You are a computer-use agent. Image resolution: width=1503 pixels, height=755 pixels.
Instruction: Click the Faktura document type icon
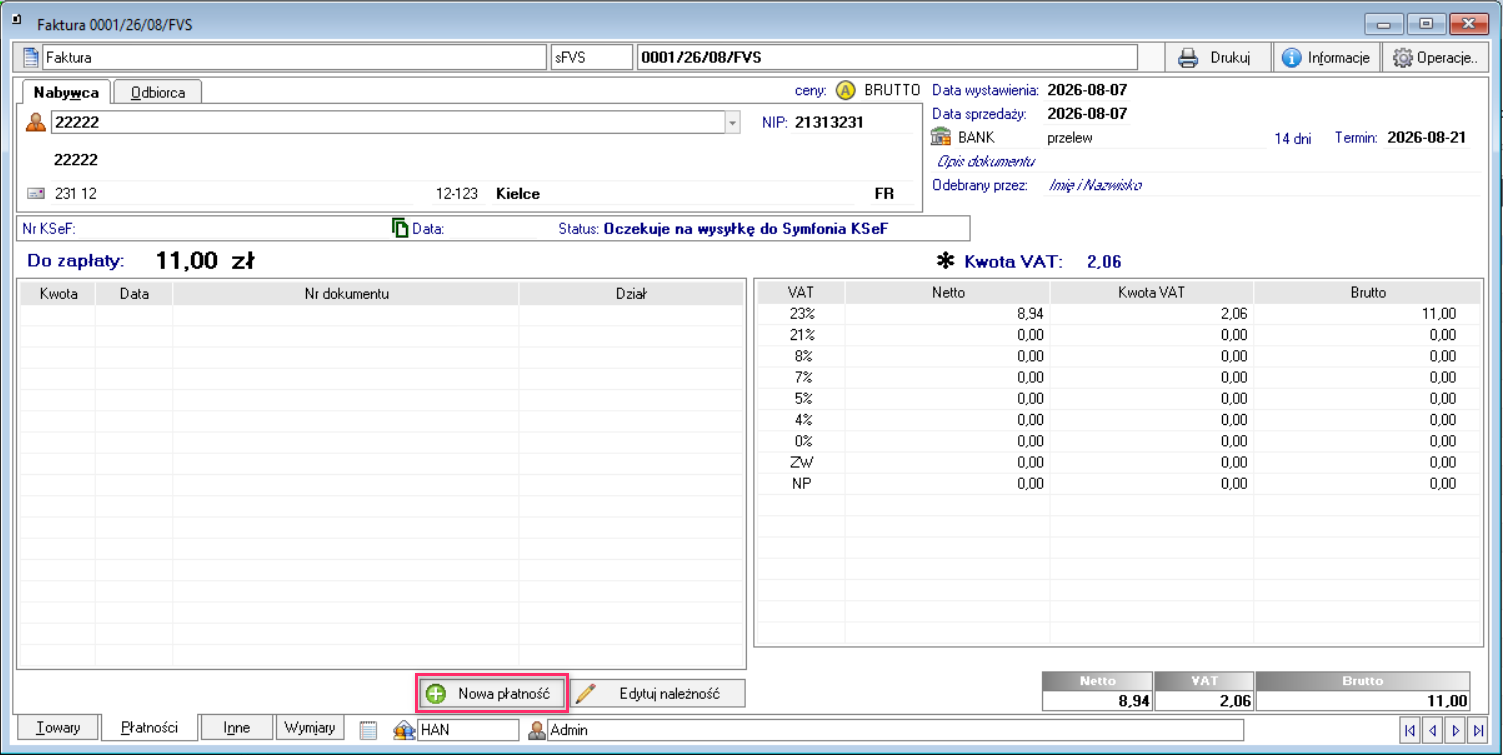pos(32,57)
